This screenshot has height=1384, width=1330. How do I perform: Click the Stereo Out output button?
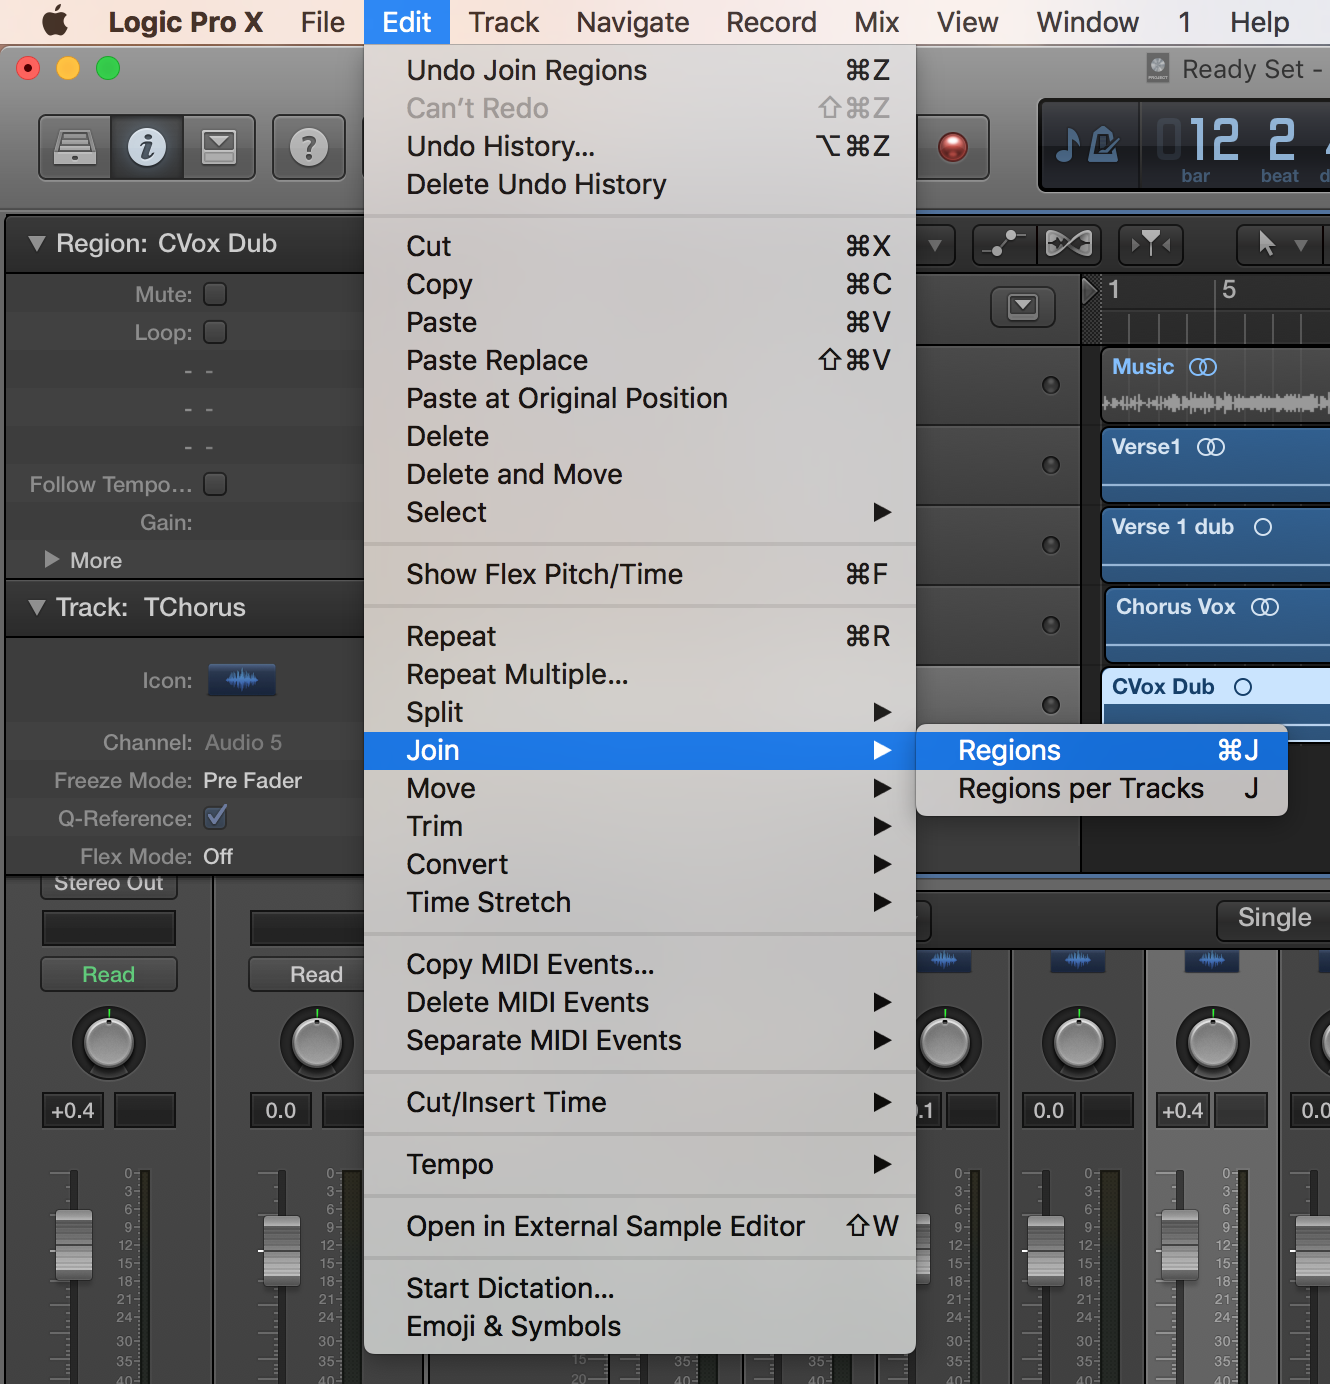[108, 885]
